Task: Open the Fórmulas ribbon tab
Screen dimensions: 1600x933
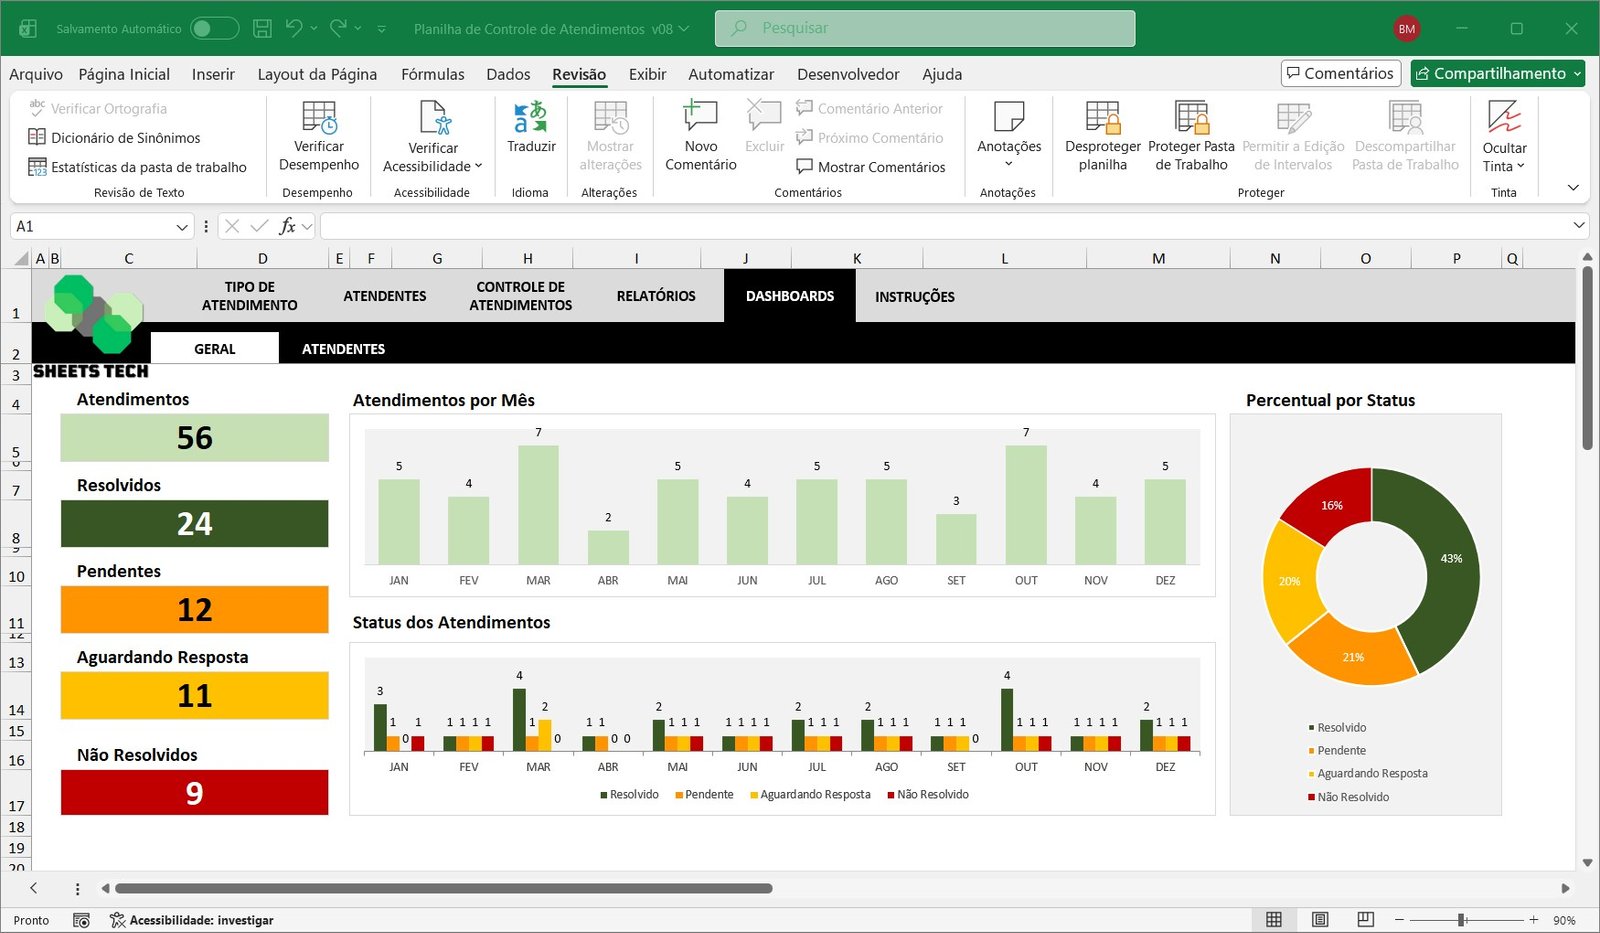Action: 432,74
